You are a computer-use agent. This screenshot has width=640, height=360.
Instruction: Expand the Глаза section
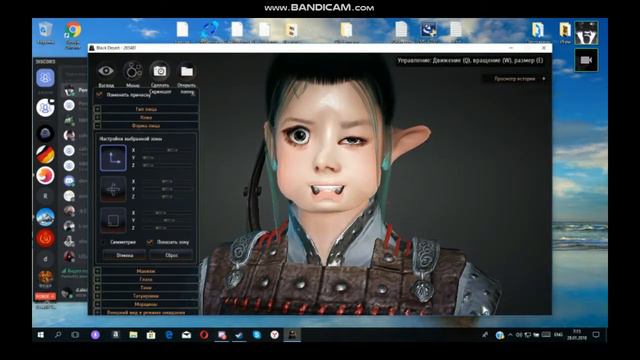[146, 279]
